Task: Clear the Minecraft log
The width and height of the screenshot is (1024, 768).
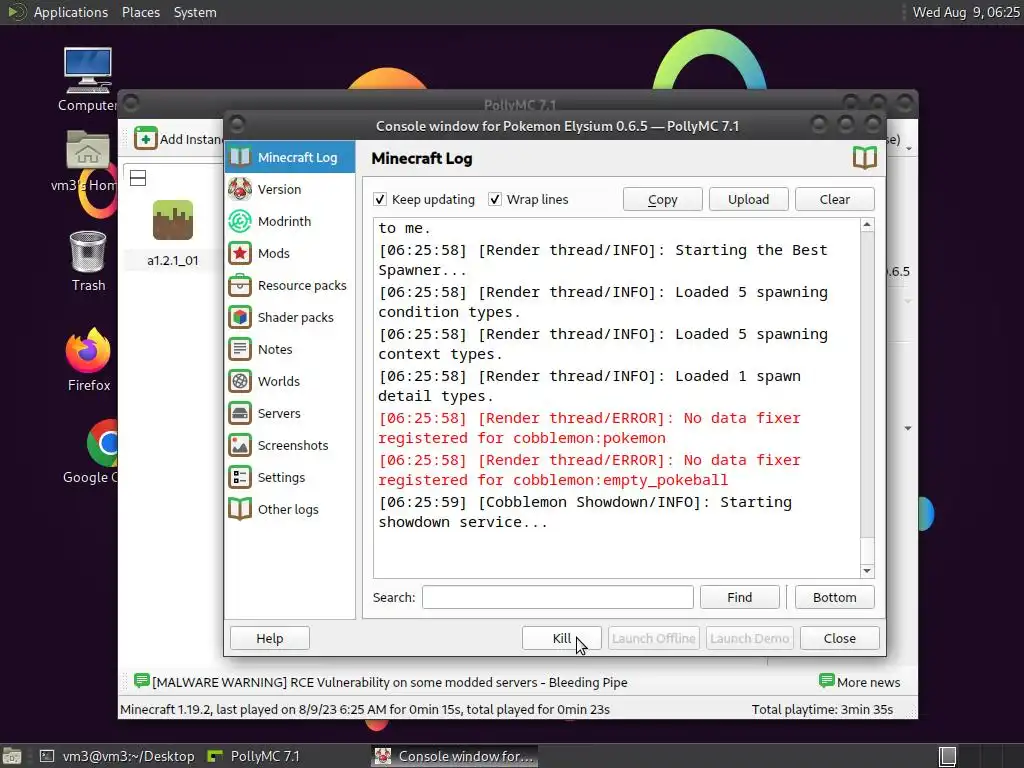Action: click(x=835, y=199)
